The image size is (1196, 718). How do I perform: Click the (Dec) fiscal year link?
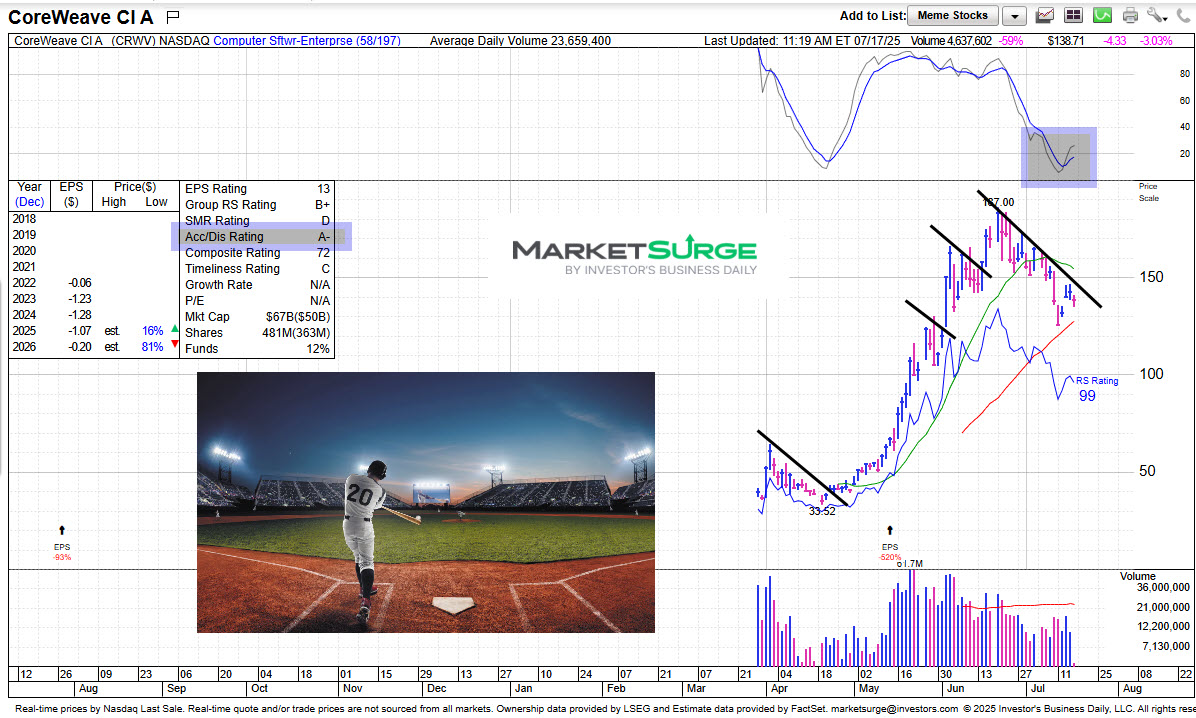pyautogui.click(x=30, y=201)
